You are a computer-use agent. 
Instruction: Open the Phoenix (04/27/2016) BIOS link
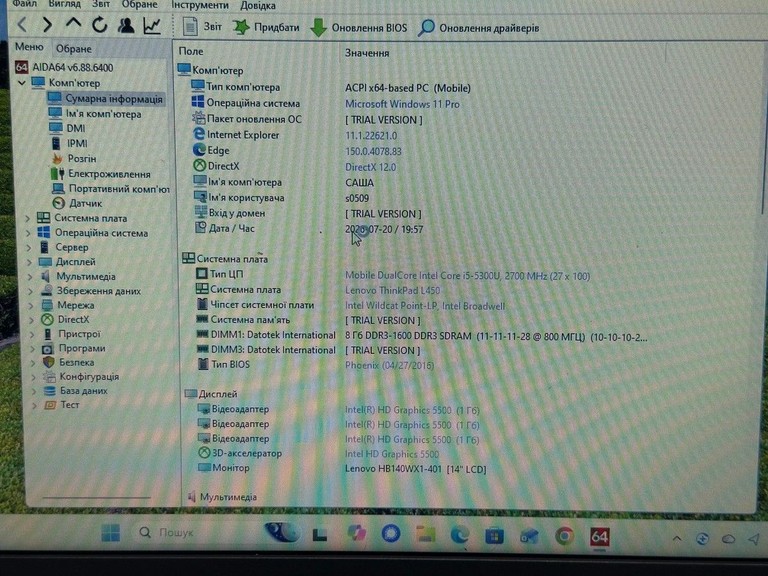[389, 365]
